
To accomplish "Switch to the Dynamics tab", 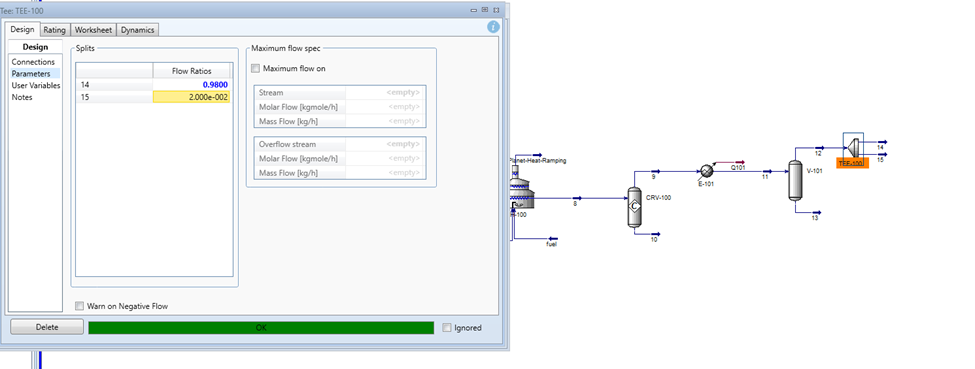I will (137, 30).
